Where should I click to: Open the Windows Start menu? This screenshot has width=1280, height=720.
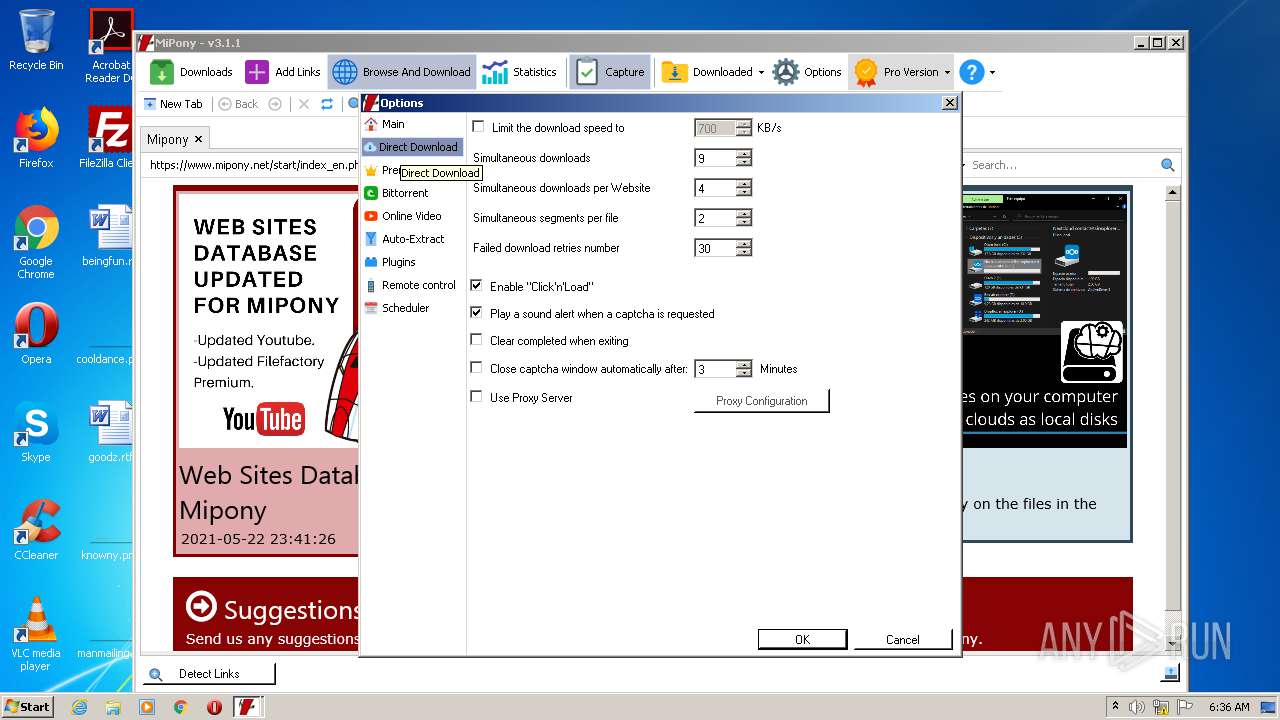(27, 706)
